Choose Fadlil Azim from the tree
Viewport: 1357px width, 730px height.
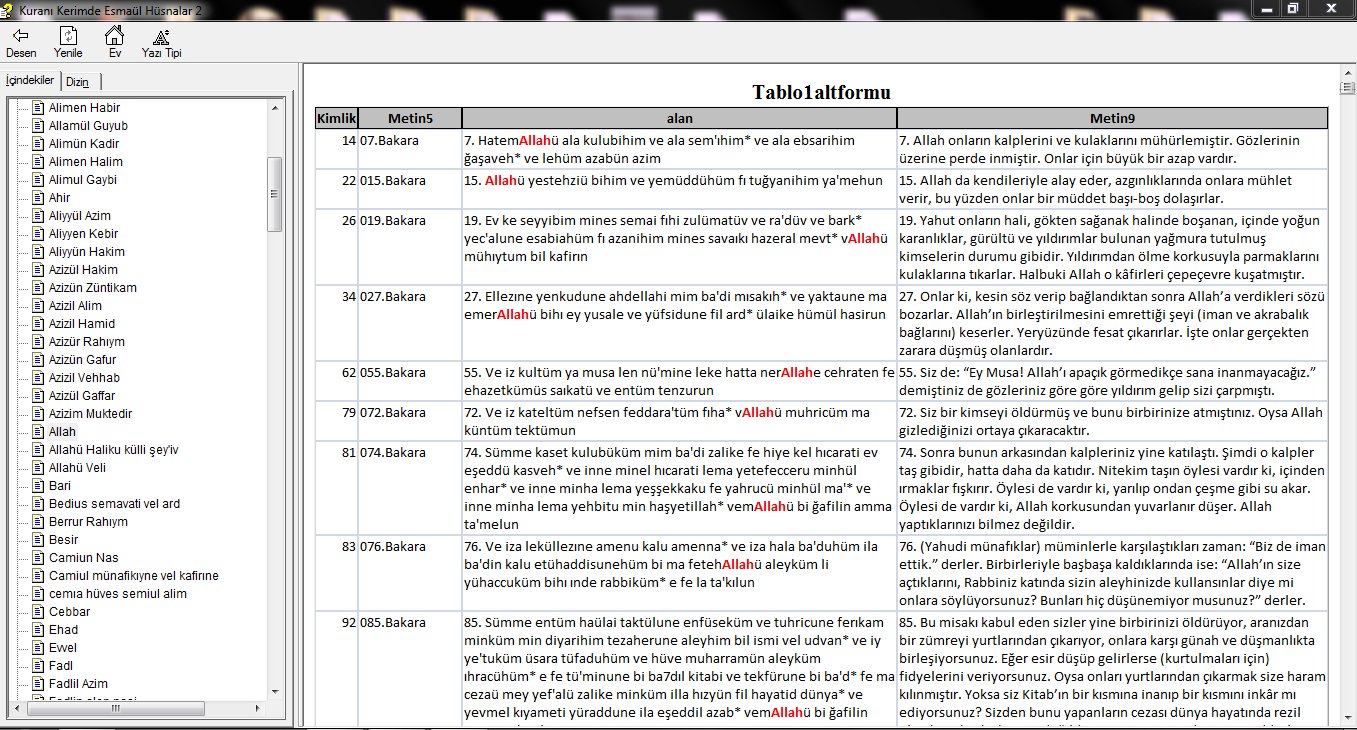coord(78,684)
